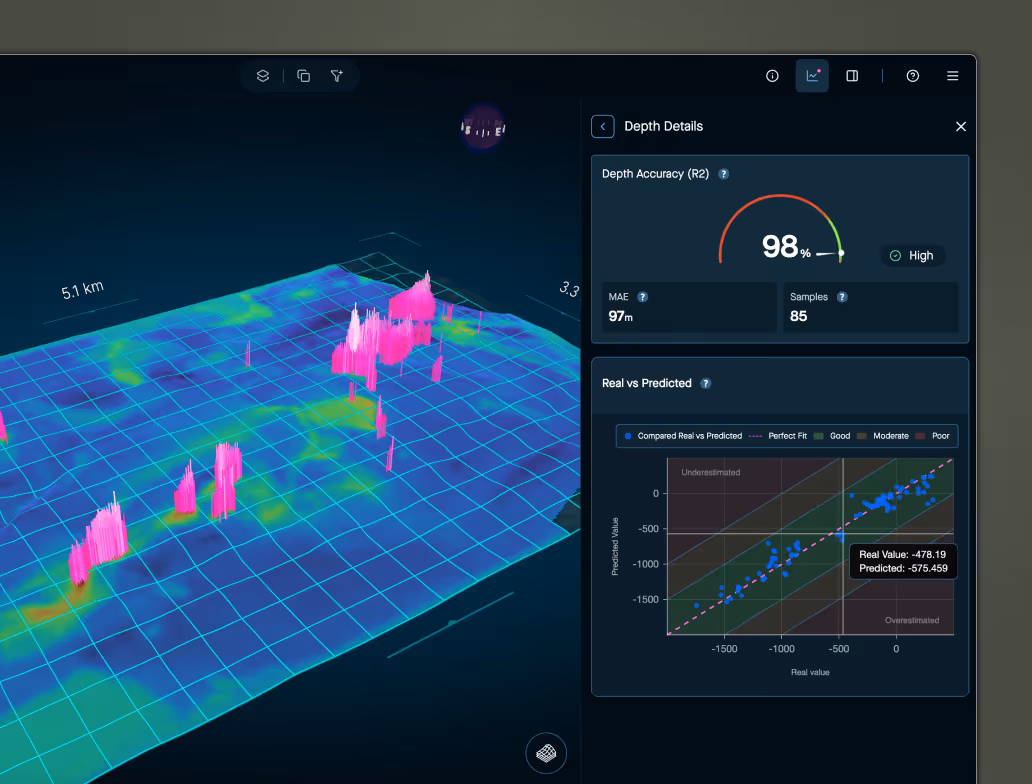Screen dimensions: 1032x784
Task: Show help for MAE metric
Action: pos(643,297)
